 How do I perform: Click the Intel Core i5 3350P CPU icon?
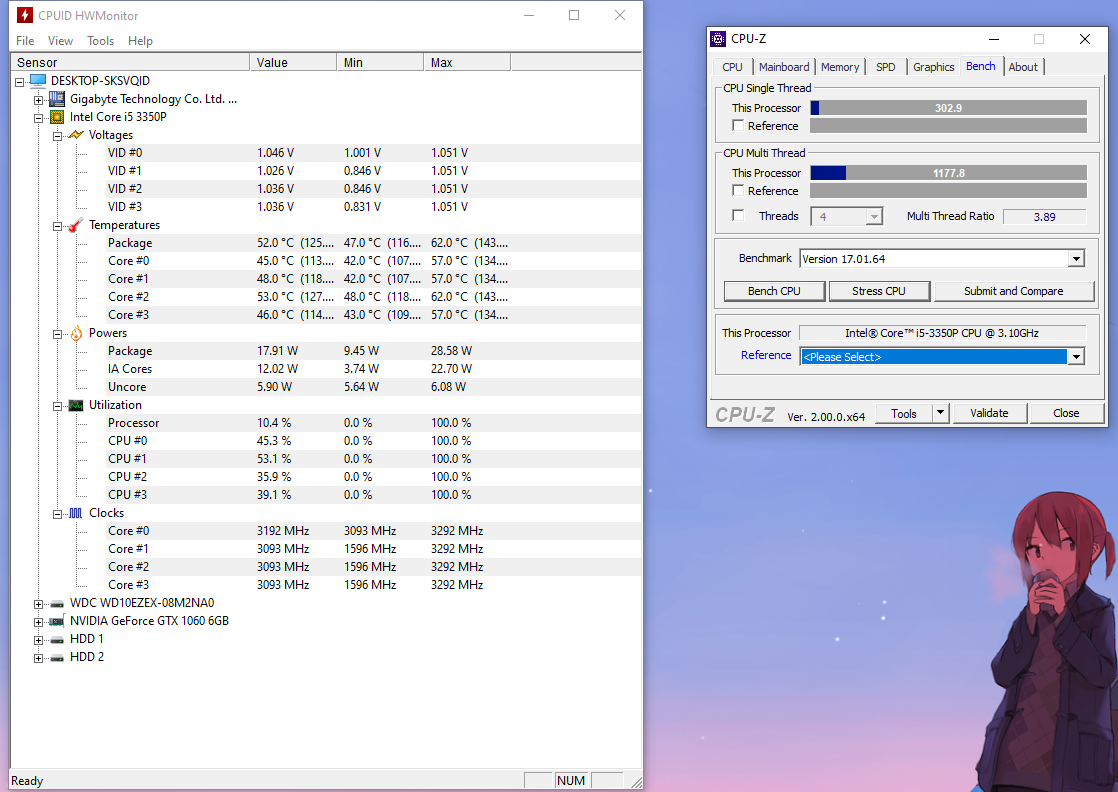pyautogui.click(x=57, y=117)
